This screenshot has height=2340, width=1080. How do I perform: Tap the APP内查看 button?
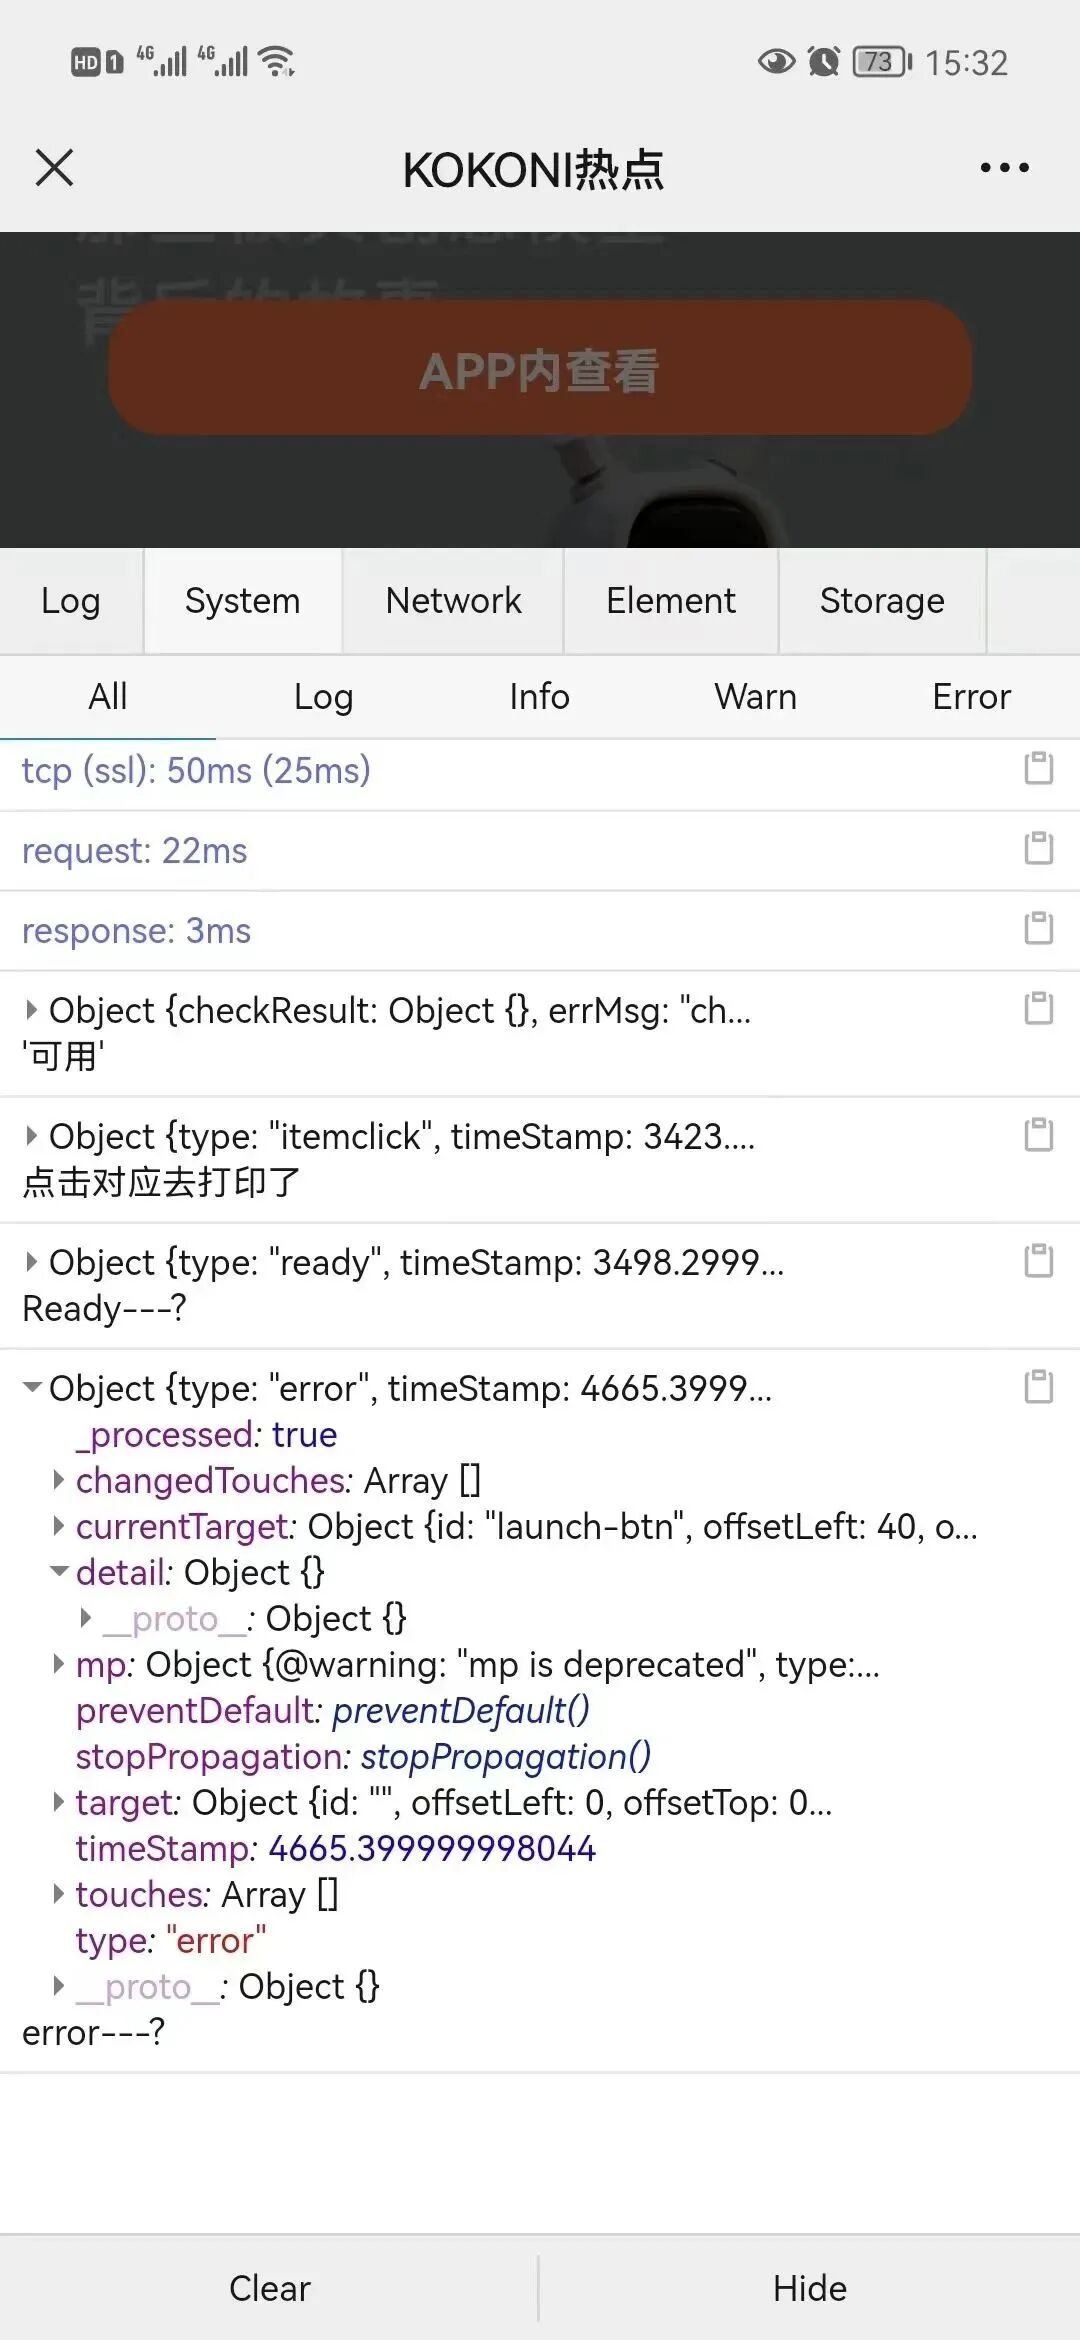click(x=540, y=368)
